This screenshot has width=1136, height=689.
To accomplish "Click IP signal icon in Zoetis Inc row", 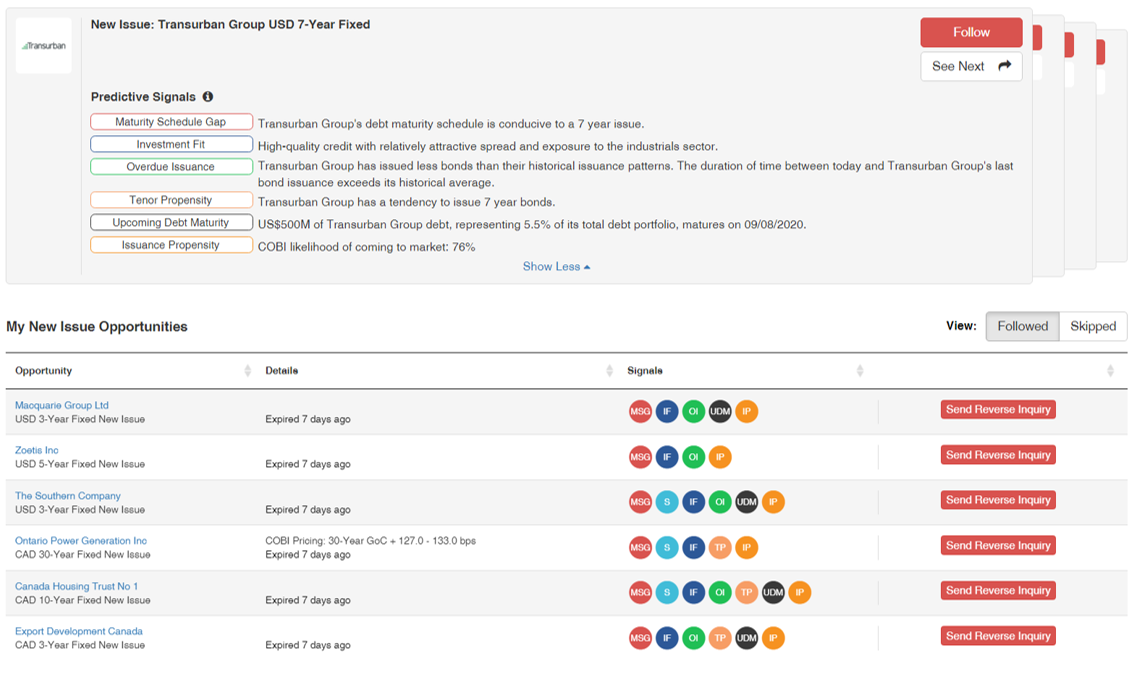I will click(720, 457).
